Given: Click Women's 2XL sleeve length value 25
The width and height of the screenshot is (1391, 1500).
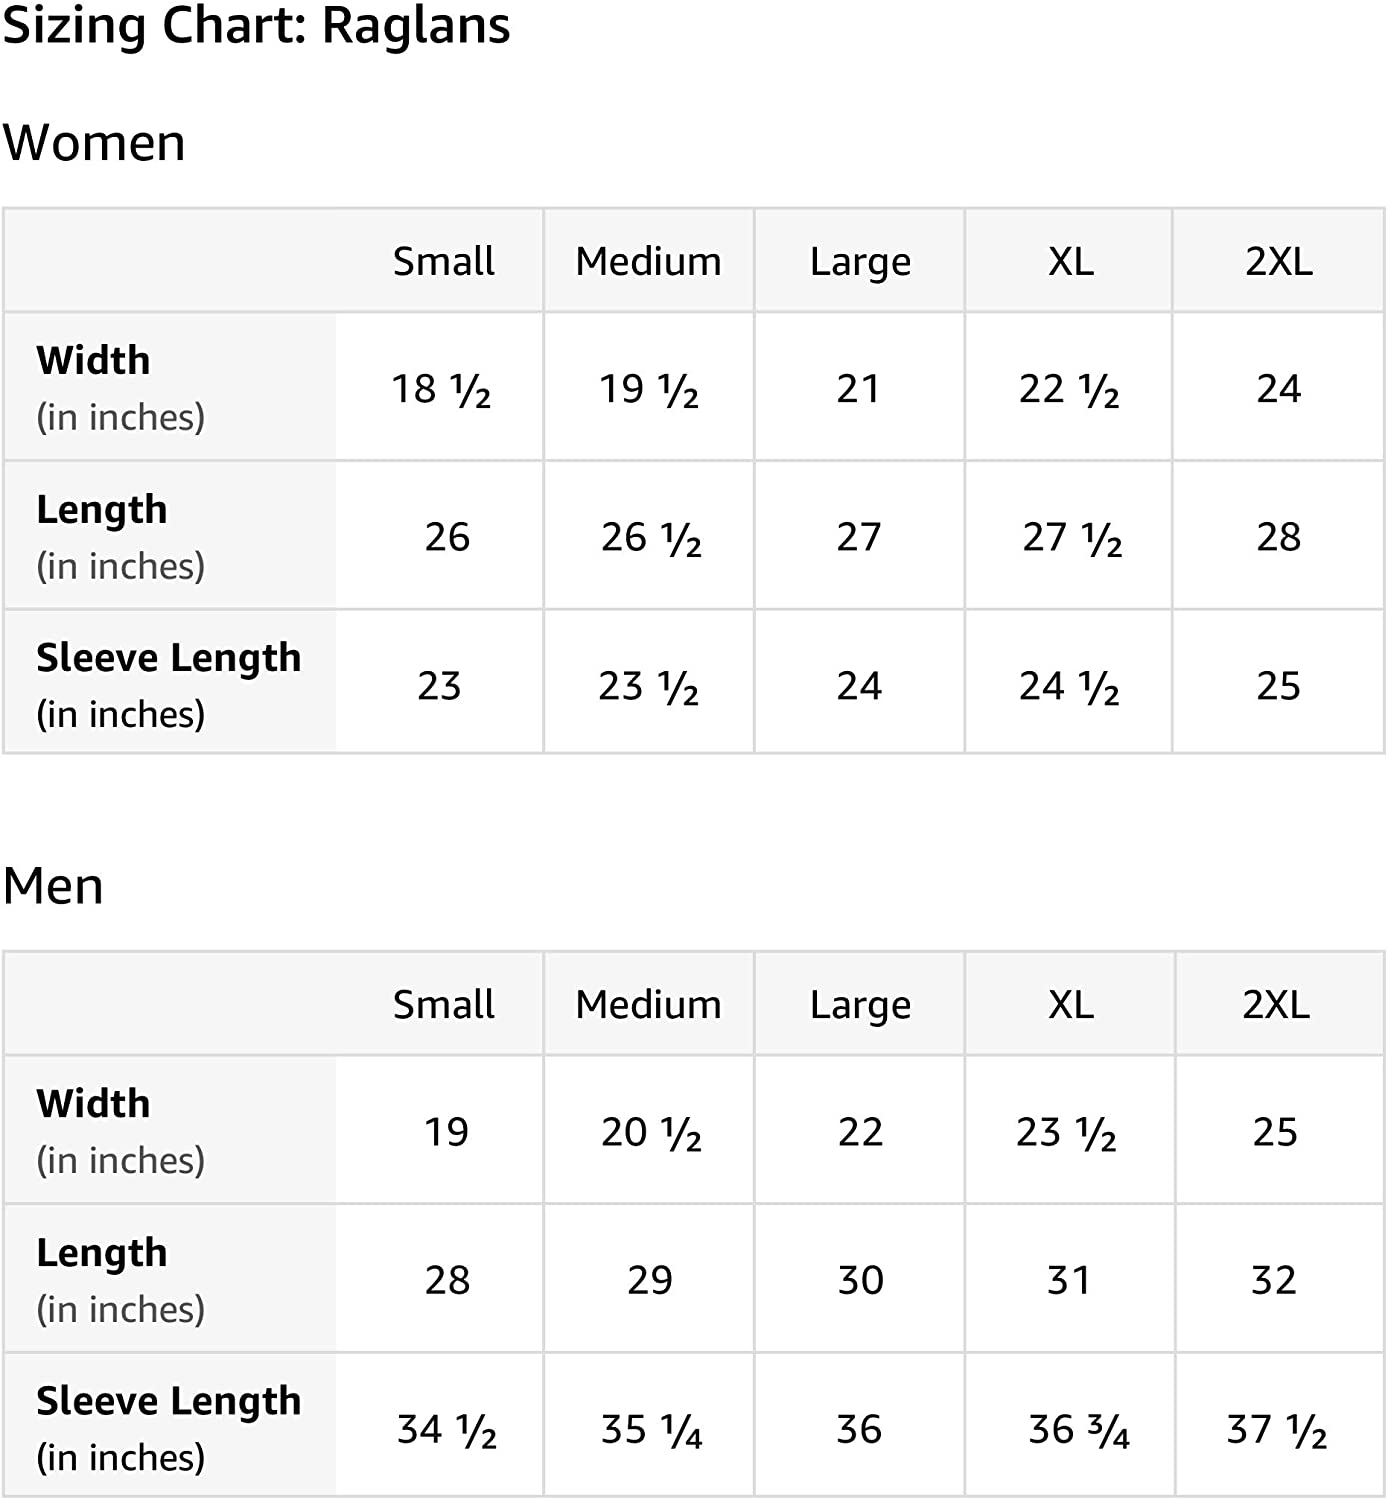Looking at the screenshot, I should coord(1278,686).
